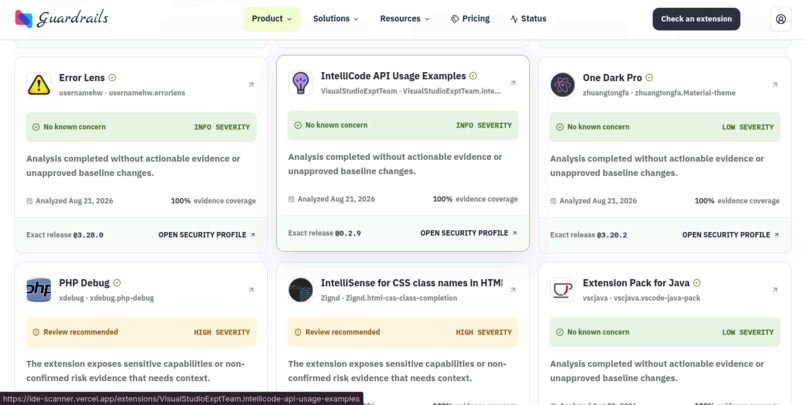This screenshot has height=405, width=806.
Task: Click PHP Debug Review recommended banner
Action: point(141,332)
